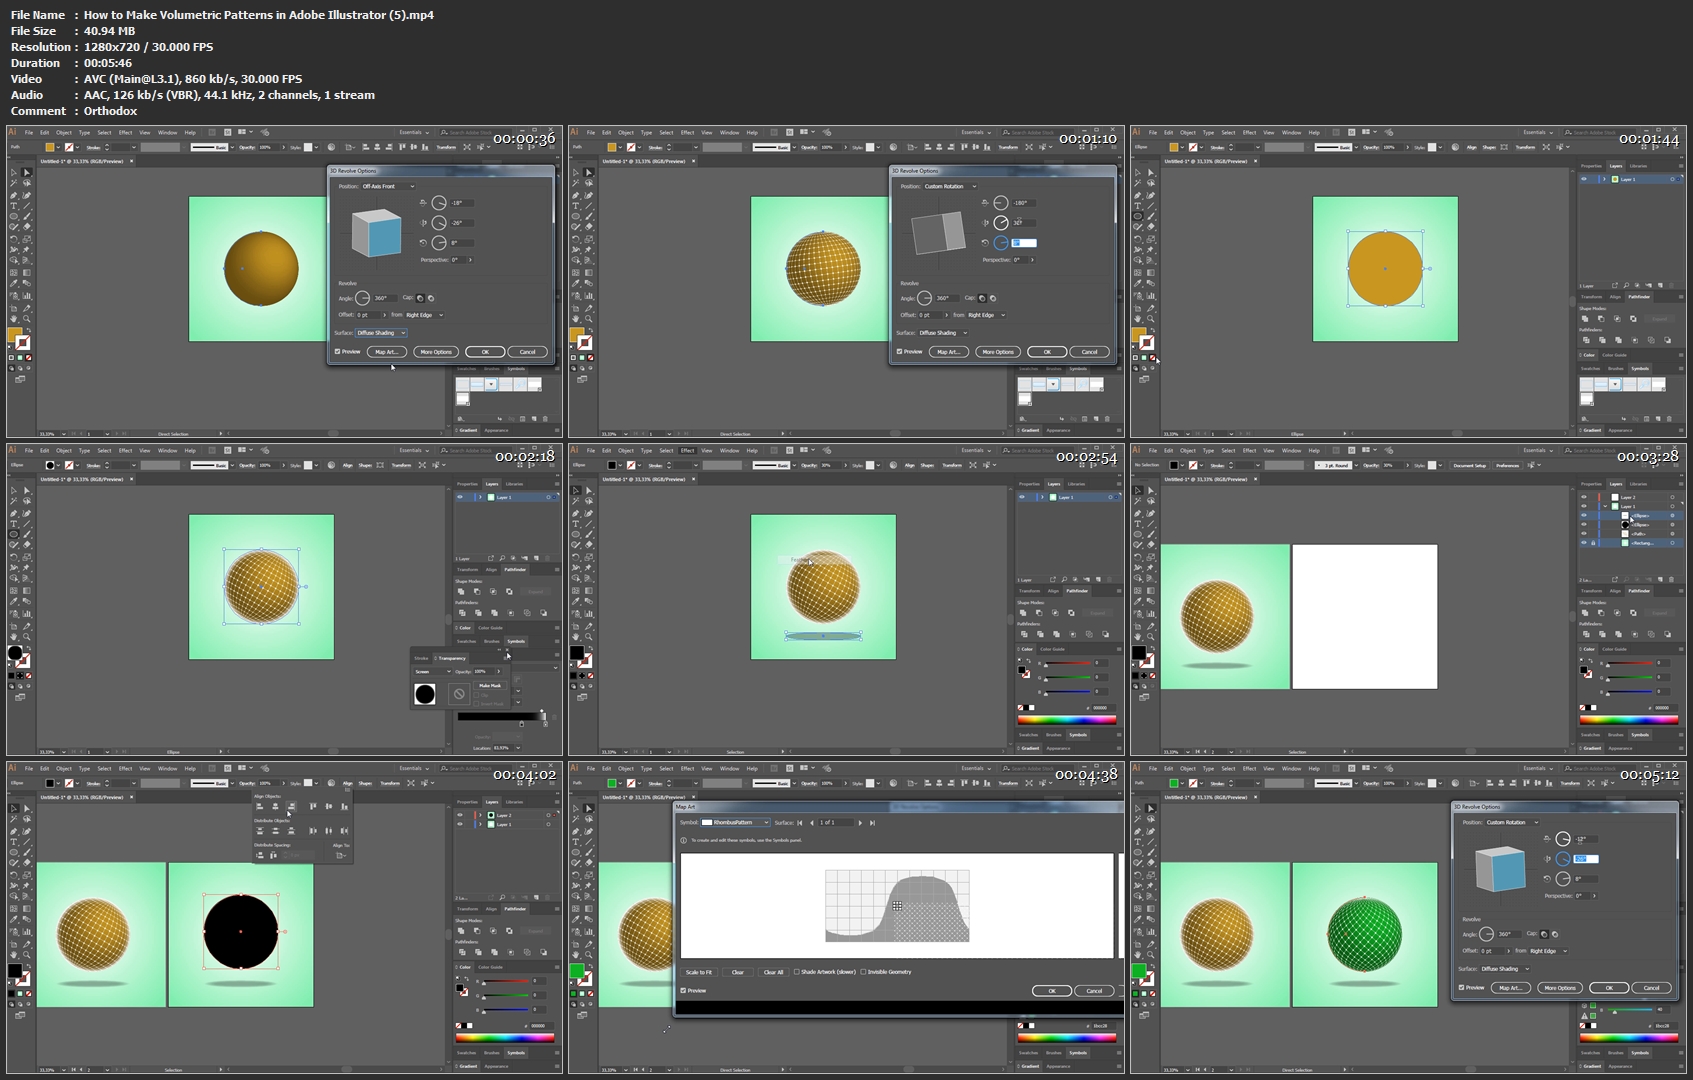Viewport: 1693px width, 1080px height.
Task: Click the 3D rotation cube preview in the 00:00:36 dialog
Action: [377, 233]
